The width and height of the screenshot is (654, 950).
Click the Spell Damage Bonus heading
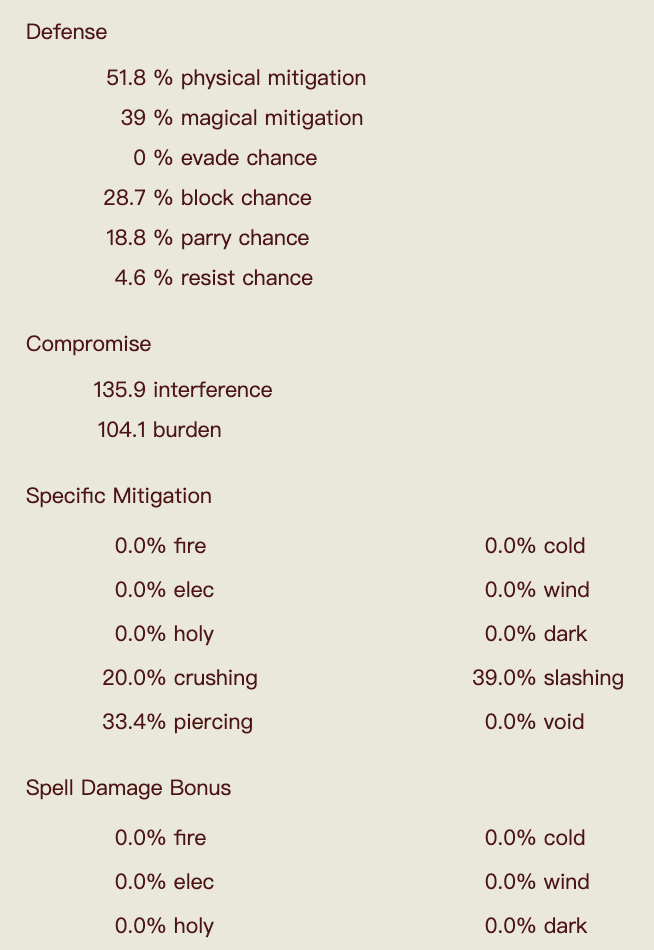coord(128,788)
